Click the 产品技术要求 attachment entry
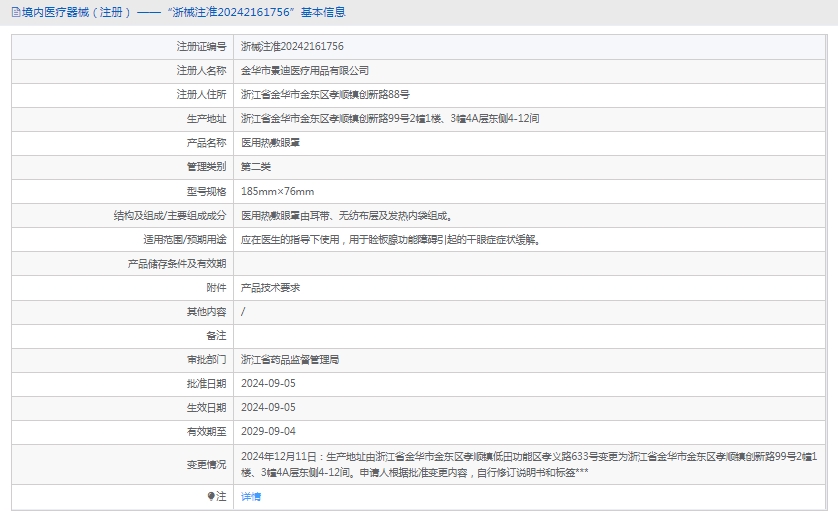 tap(270, 288)
